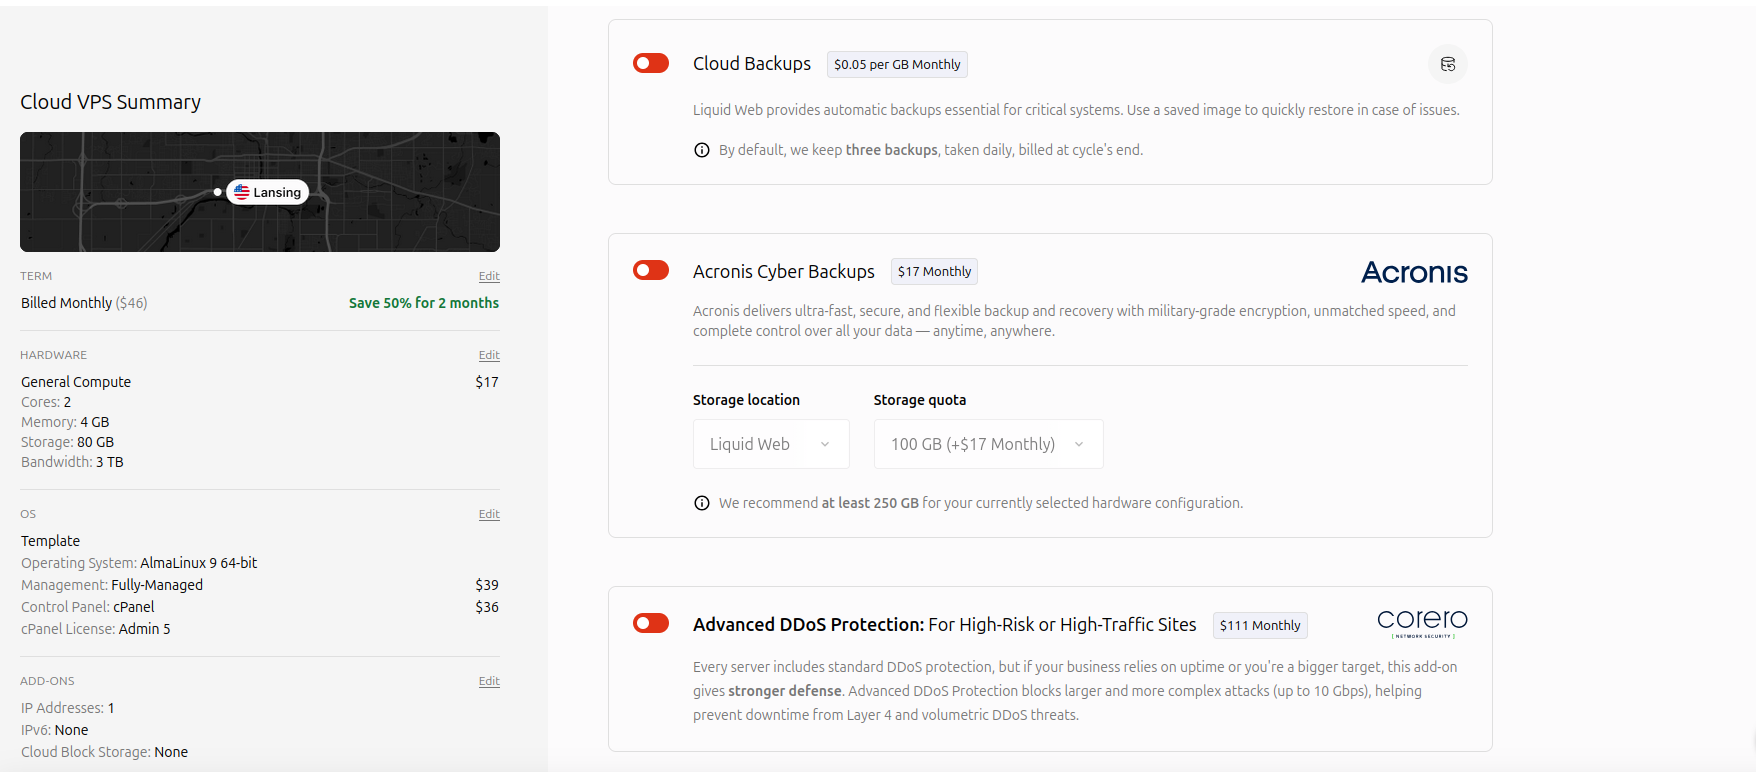This screenshot has height=772, width=1756.
Task: Click the info icon beside three backups note
Action: [x=702, y=150]
